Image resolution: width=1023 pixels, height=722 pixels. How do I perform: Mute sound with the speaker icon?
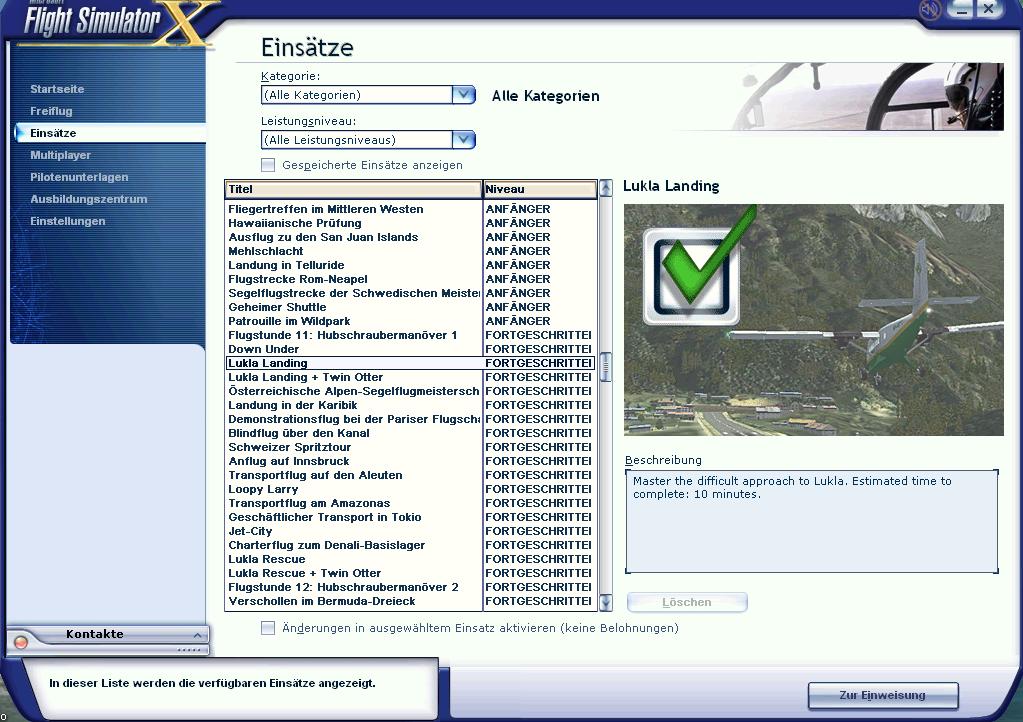pyautogui.click(x=929, y=9)
